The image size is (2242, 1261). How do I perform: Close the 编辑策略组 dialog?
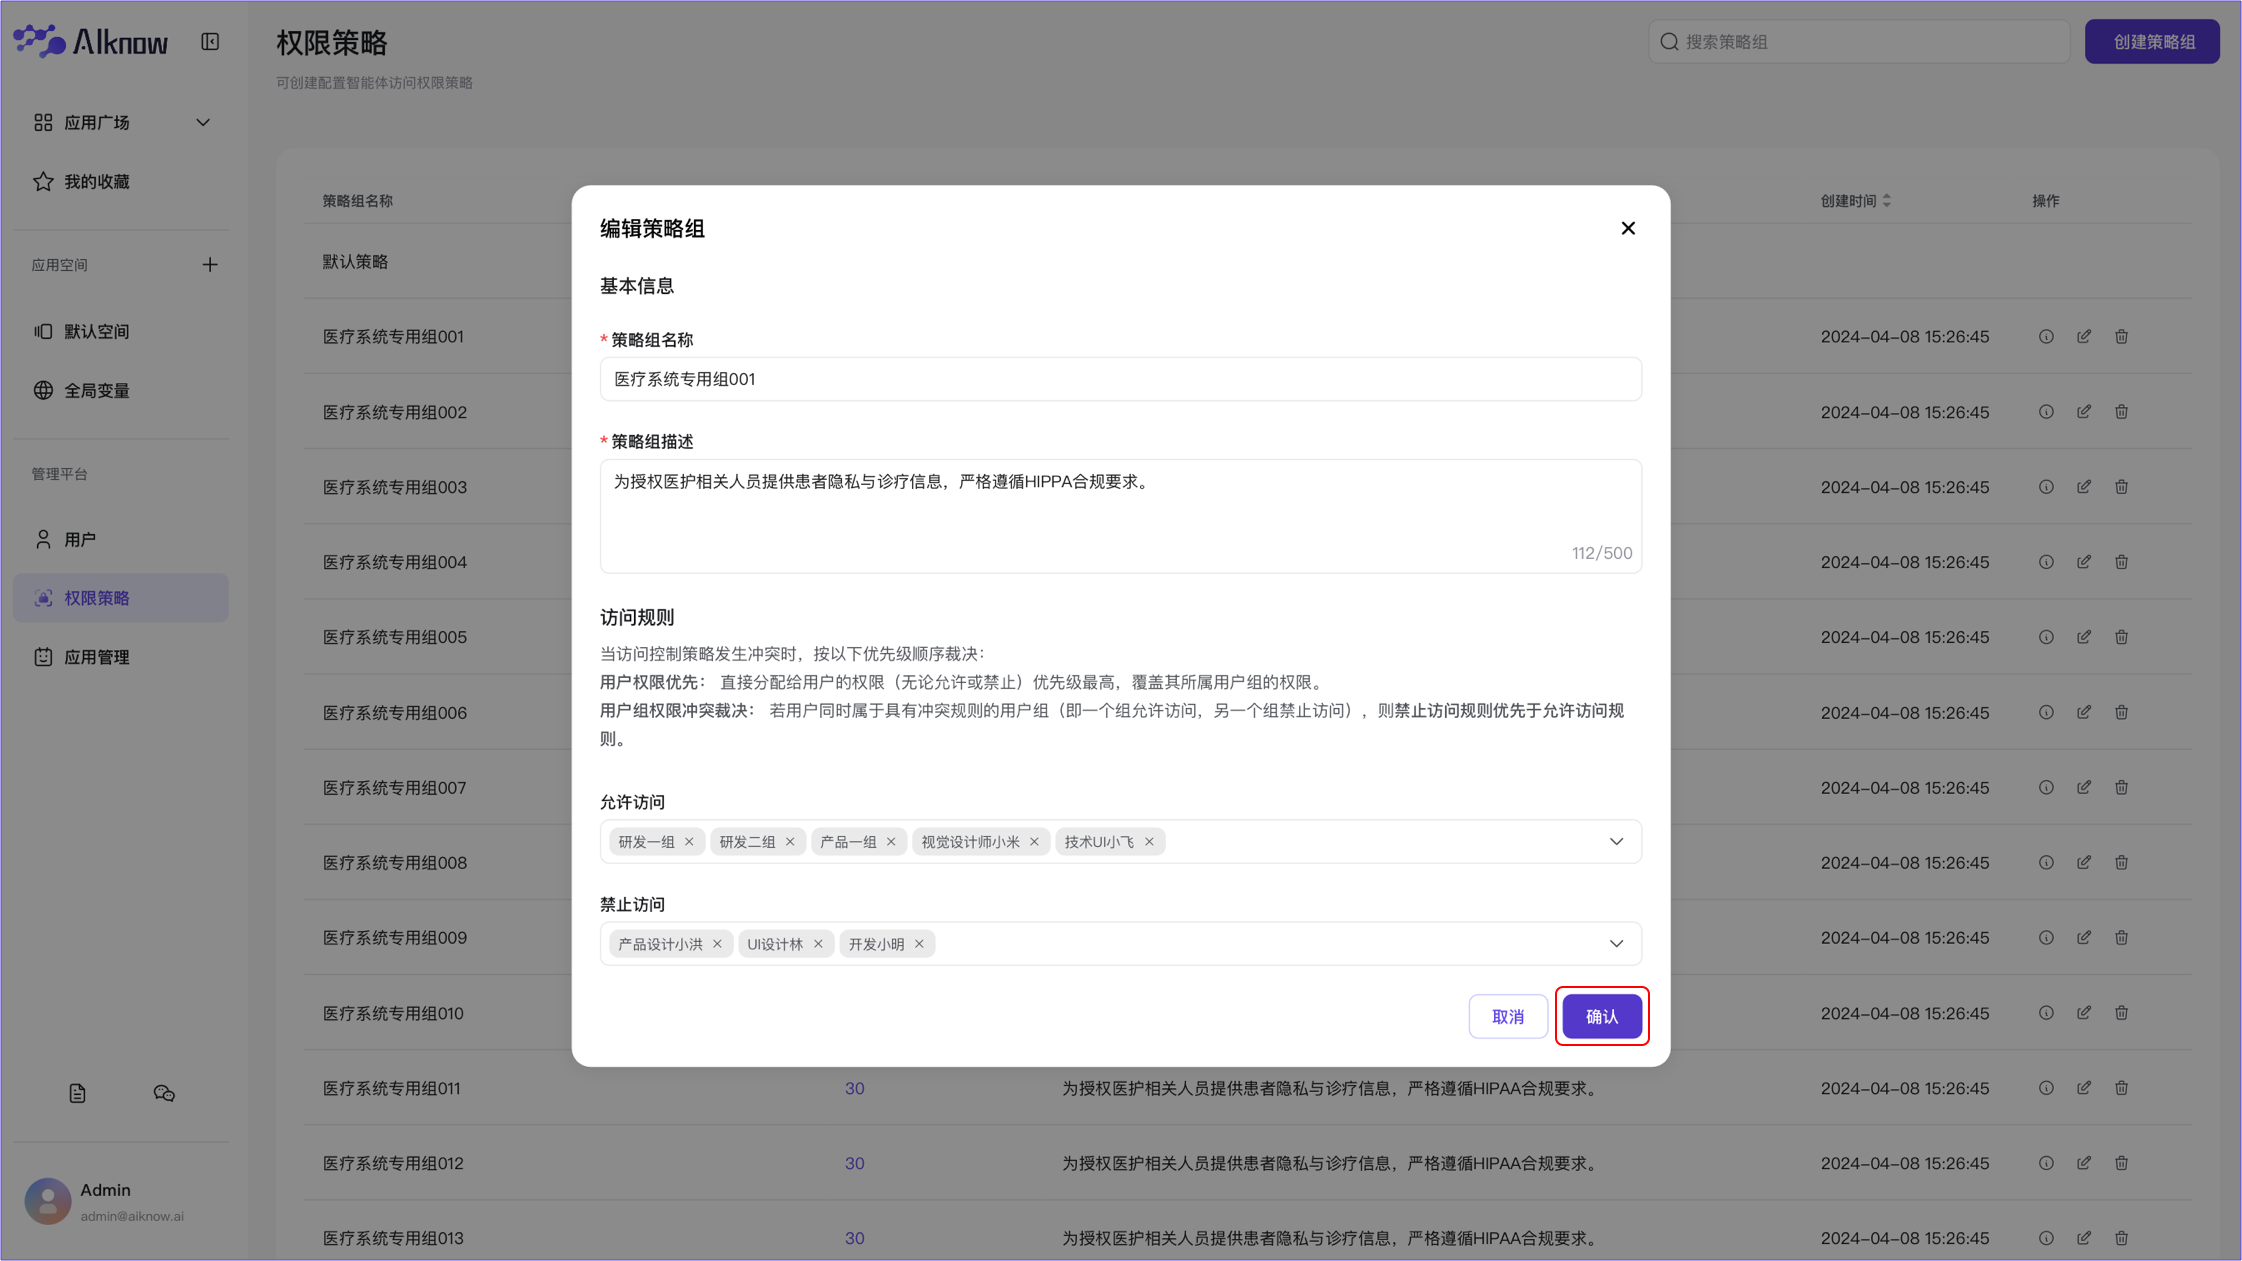1628,229
